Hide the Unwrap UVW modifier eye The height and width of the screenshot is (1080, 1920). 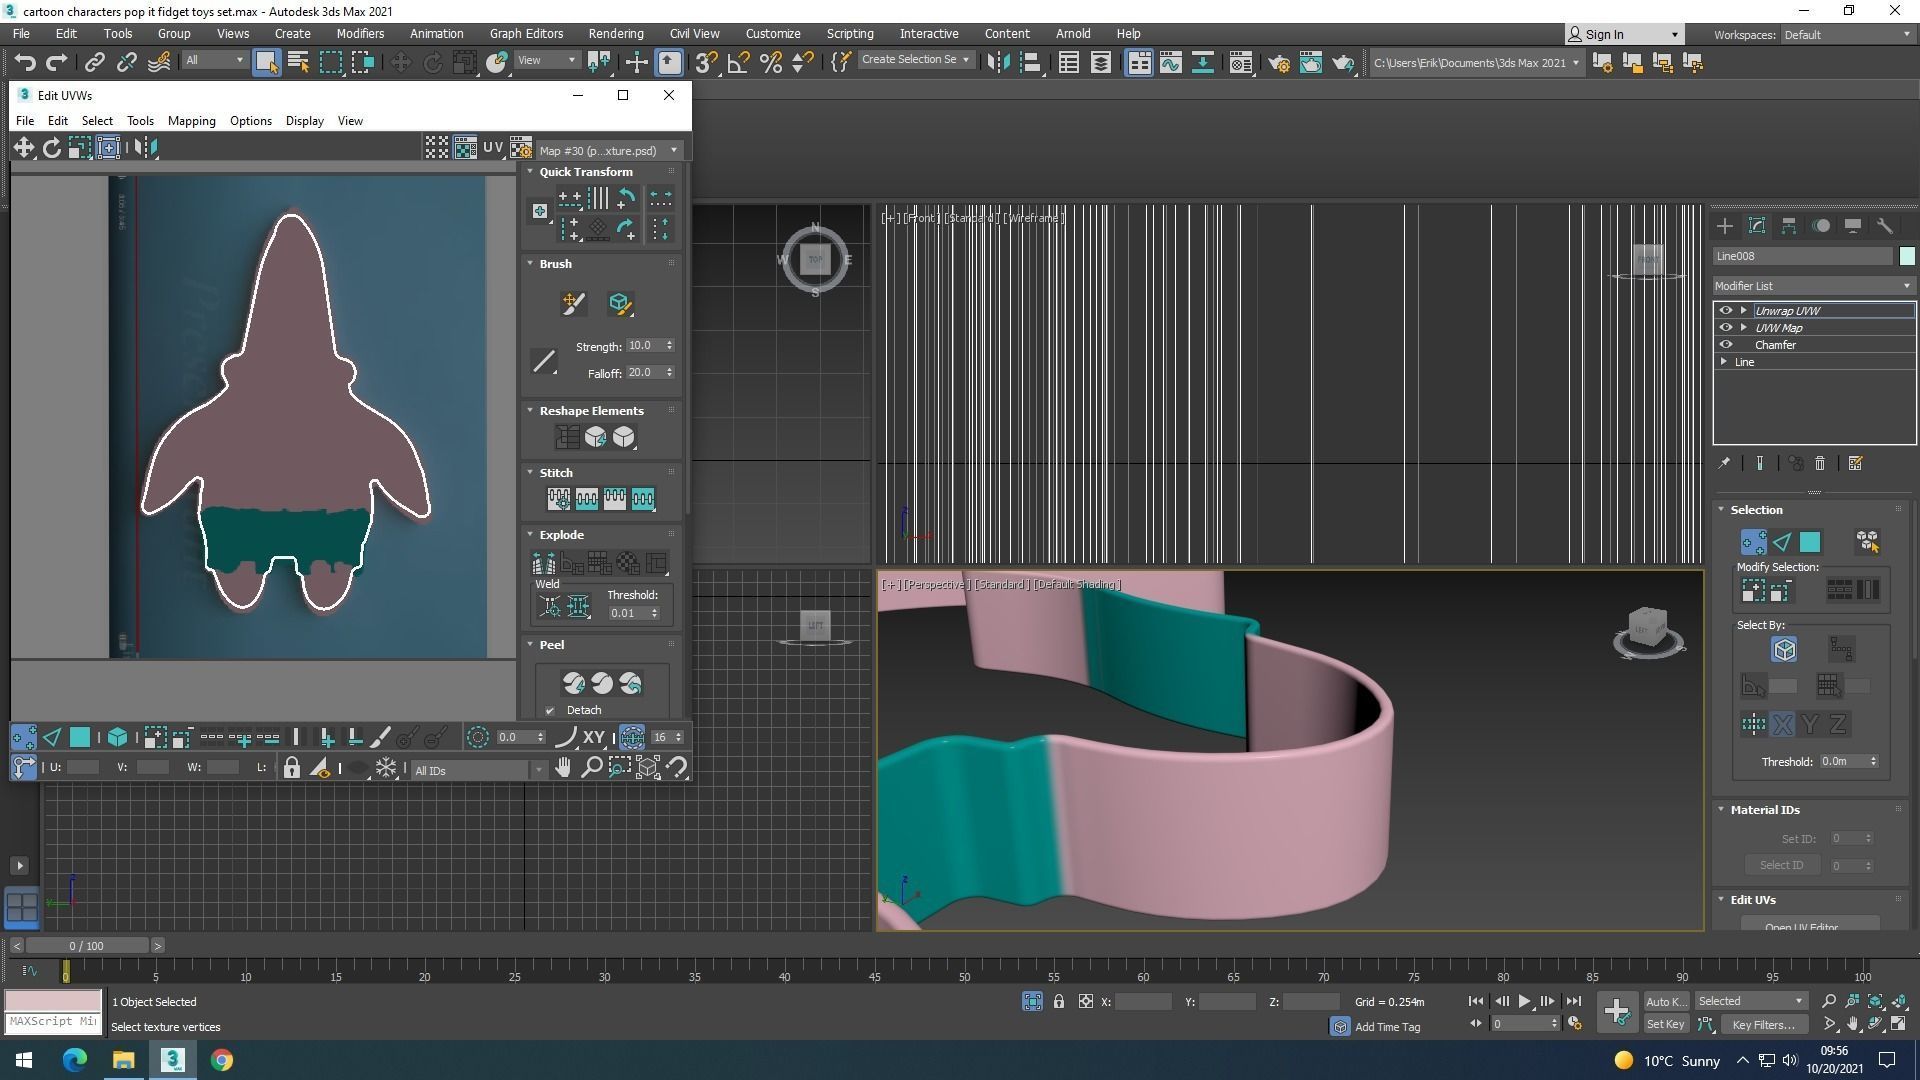coord(1725,311)
